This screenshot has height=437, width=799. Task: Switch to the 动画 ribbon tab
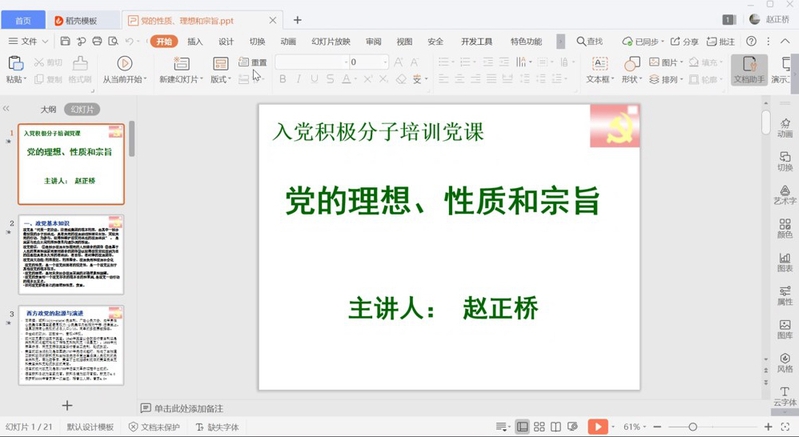[x=288, y=41]
